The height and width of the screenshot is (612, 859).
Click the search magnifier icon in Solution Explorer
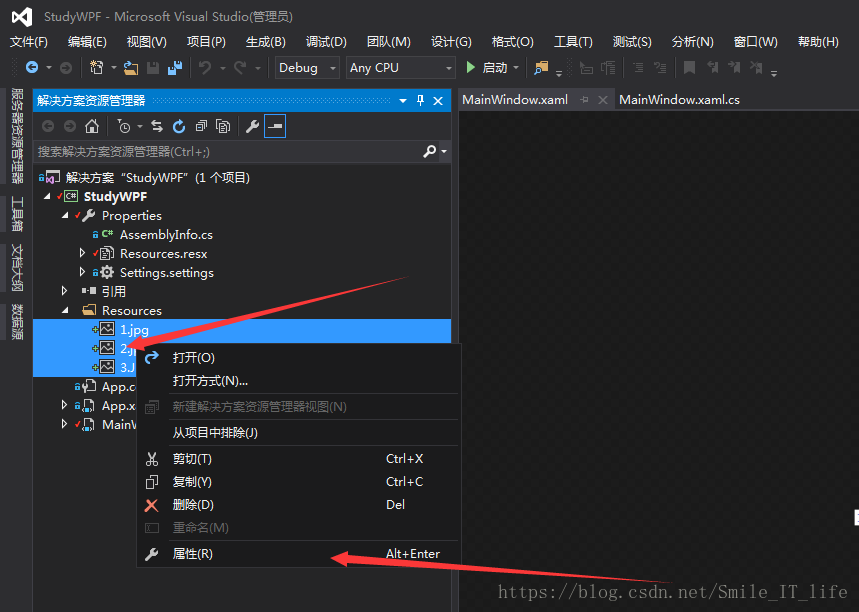(x=430, y=151)
